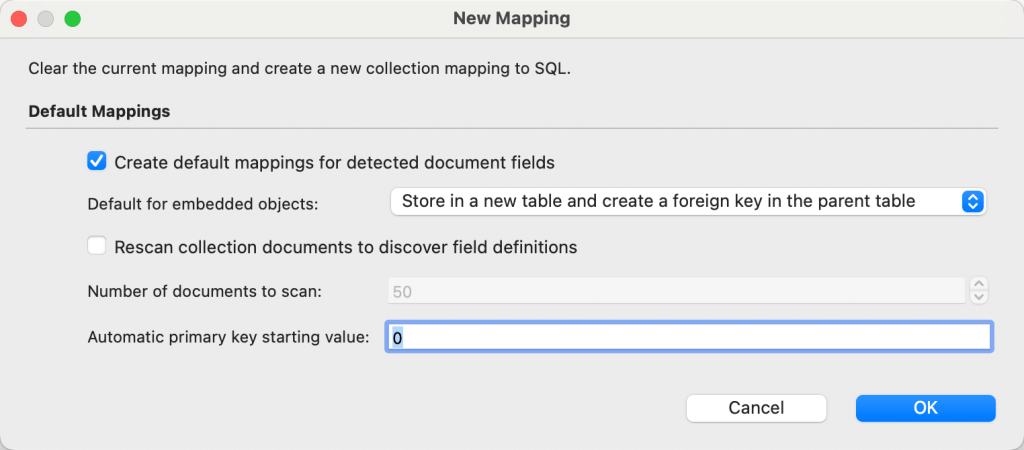This screenshot has width=1024, height=450.
Task: Uncheck the Create default mappings checkbox
Action: (97, 161)
